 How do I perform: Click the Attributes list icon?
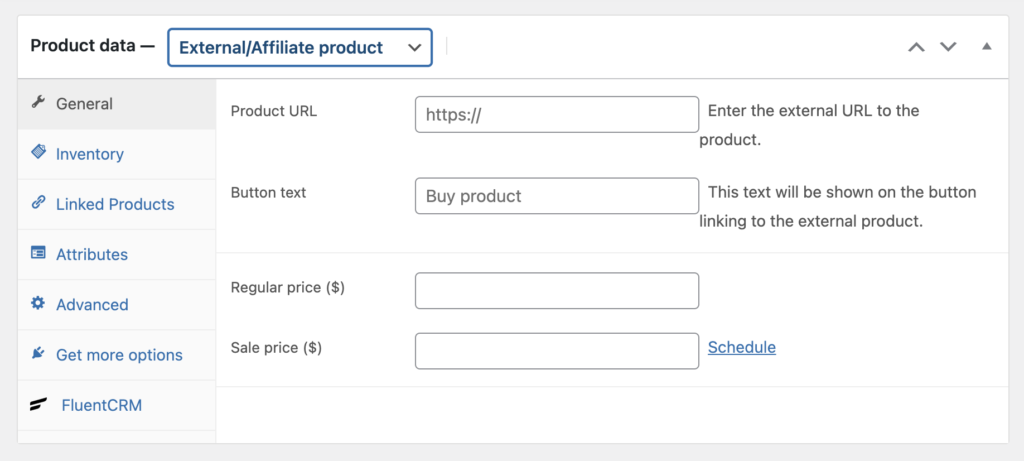[x=38, y=253]
